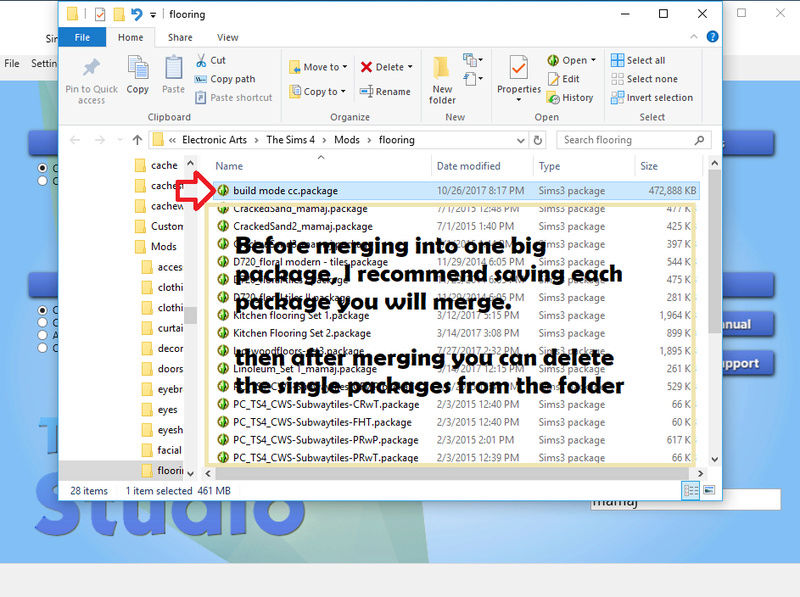Click the Undo arrow in title bar
Viewport: 800px width, 597px height.
(136, 14)
